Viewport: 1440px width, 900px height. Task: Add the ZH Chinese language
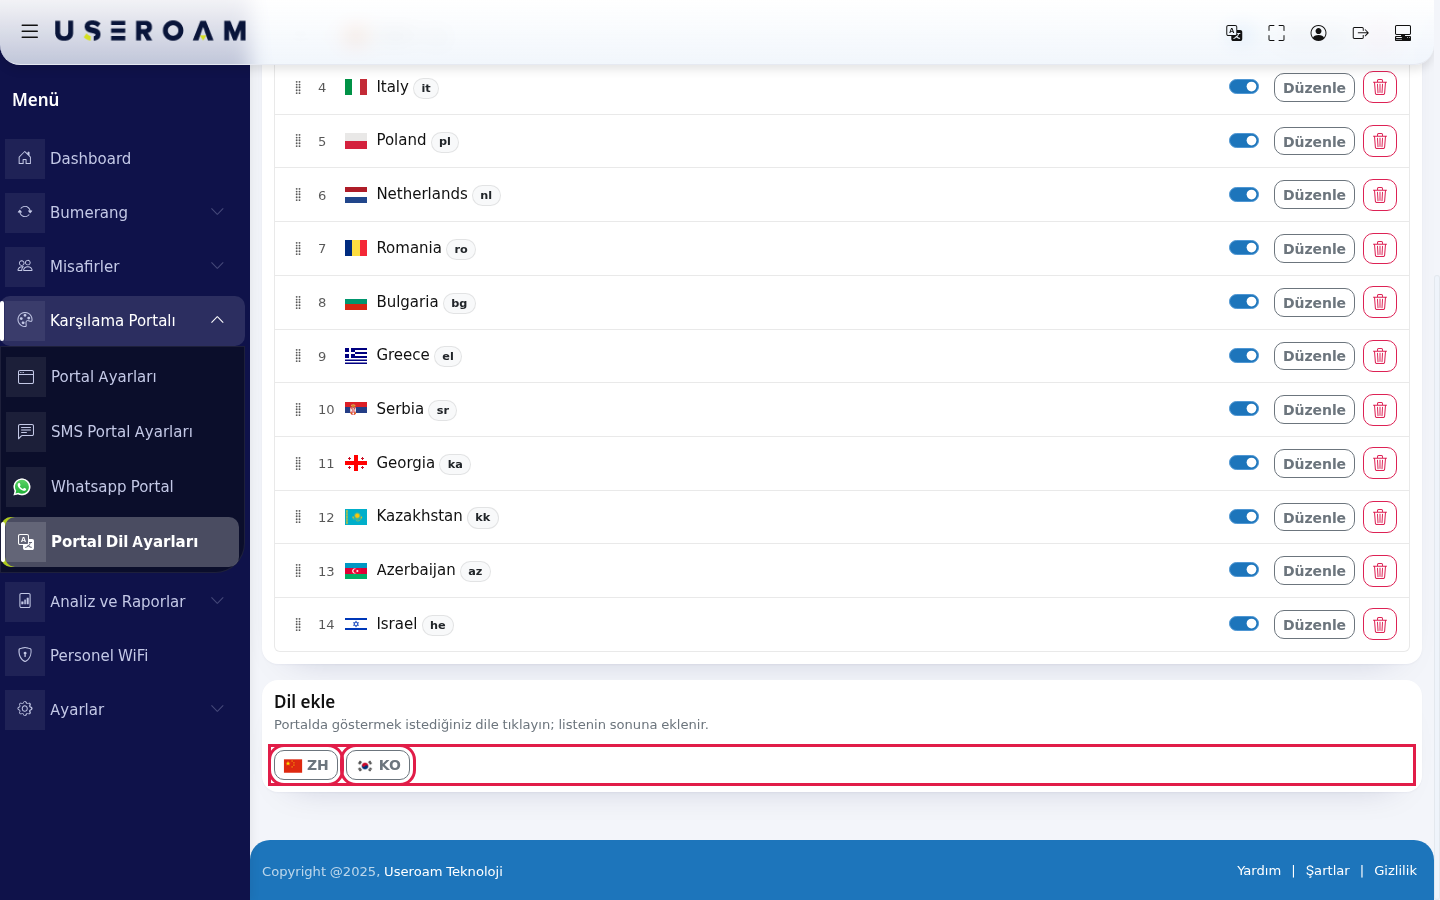(x=306, y=765)
